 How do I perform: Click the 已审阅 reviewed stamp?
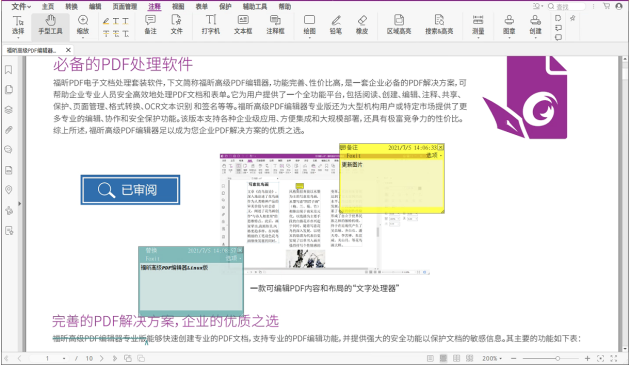tap(130, 190)
